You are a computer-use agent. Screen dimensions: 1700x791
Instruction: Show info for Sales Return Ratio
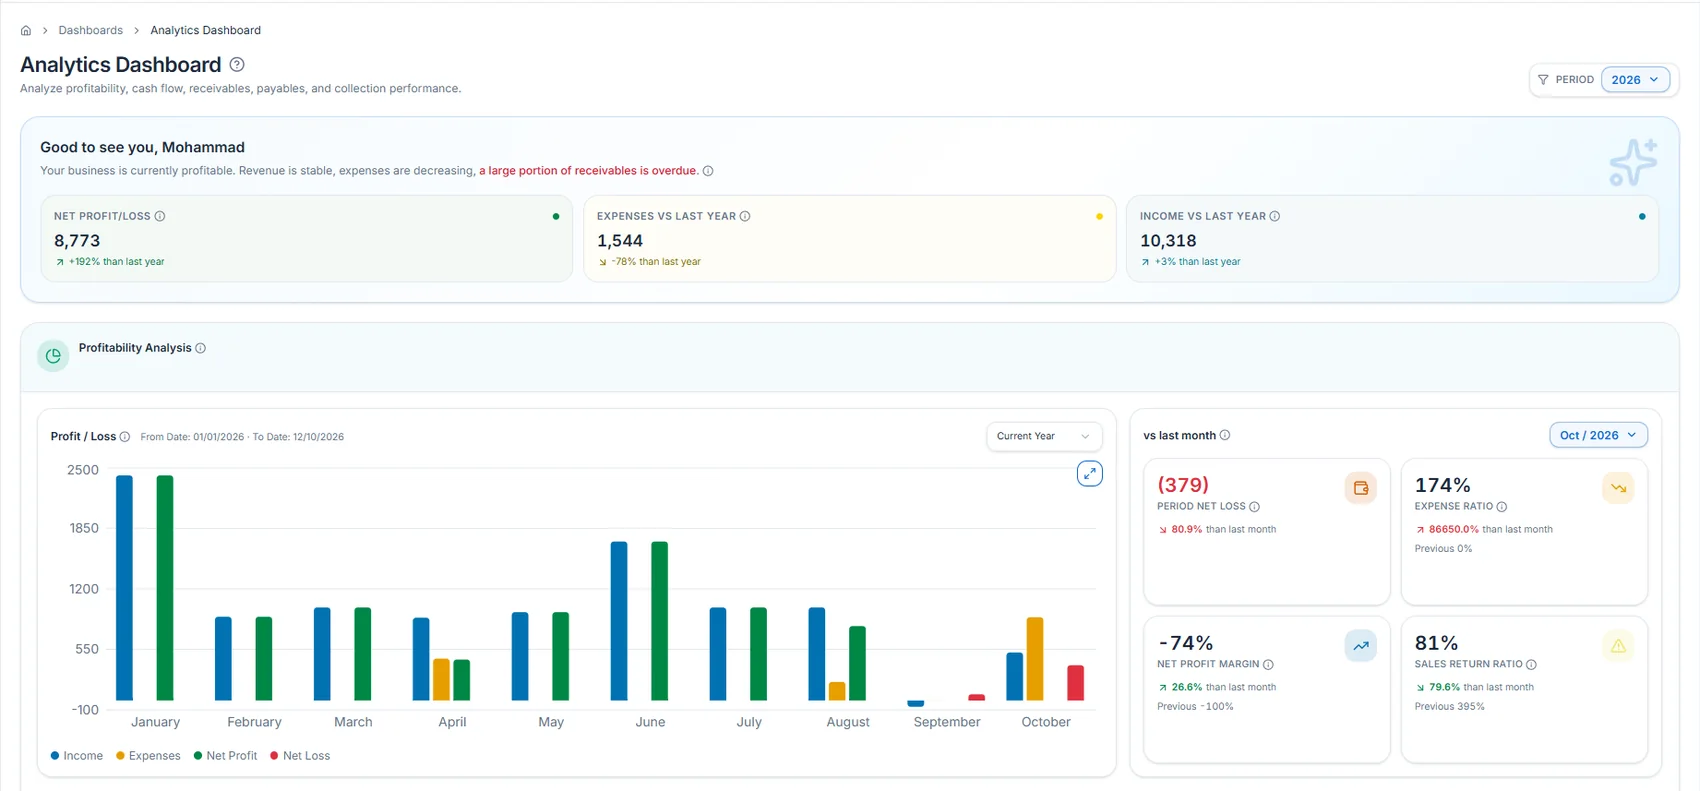tap(1532, 665)
